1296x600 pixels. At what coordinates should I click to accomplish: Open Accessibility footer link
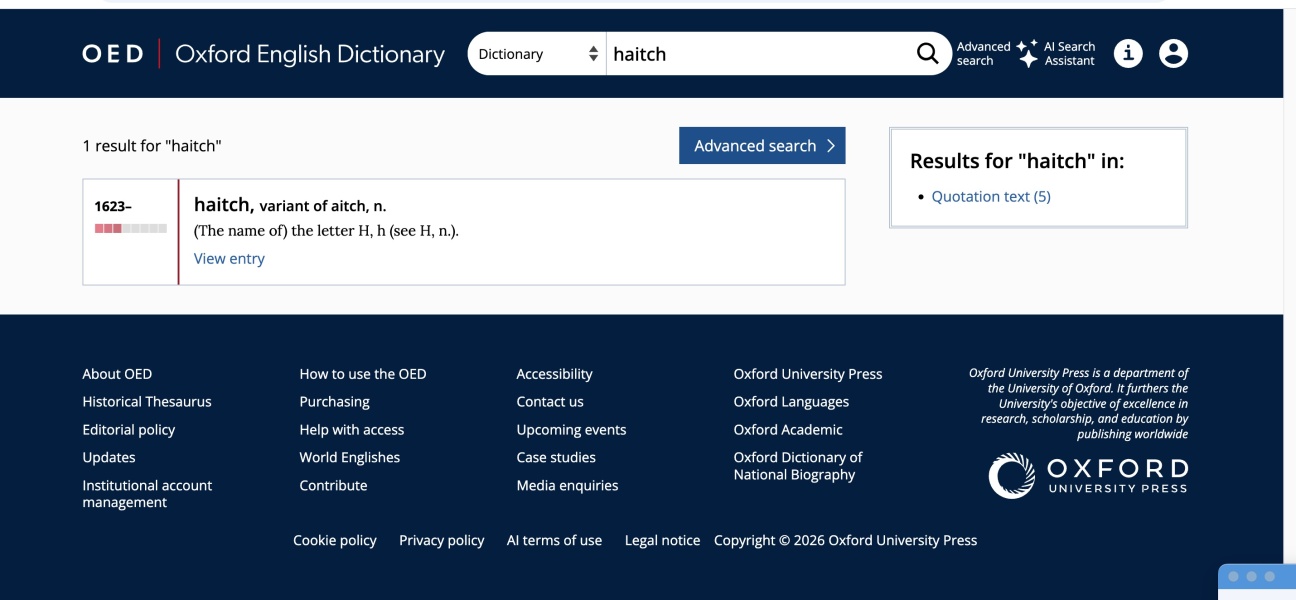pos(555,374)
